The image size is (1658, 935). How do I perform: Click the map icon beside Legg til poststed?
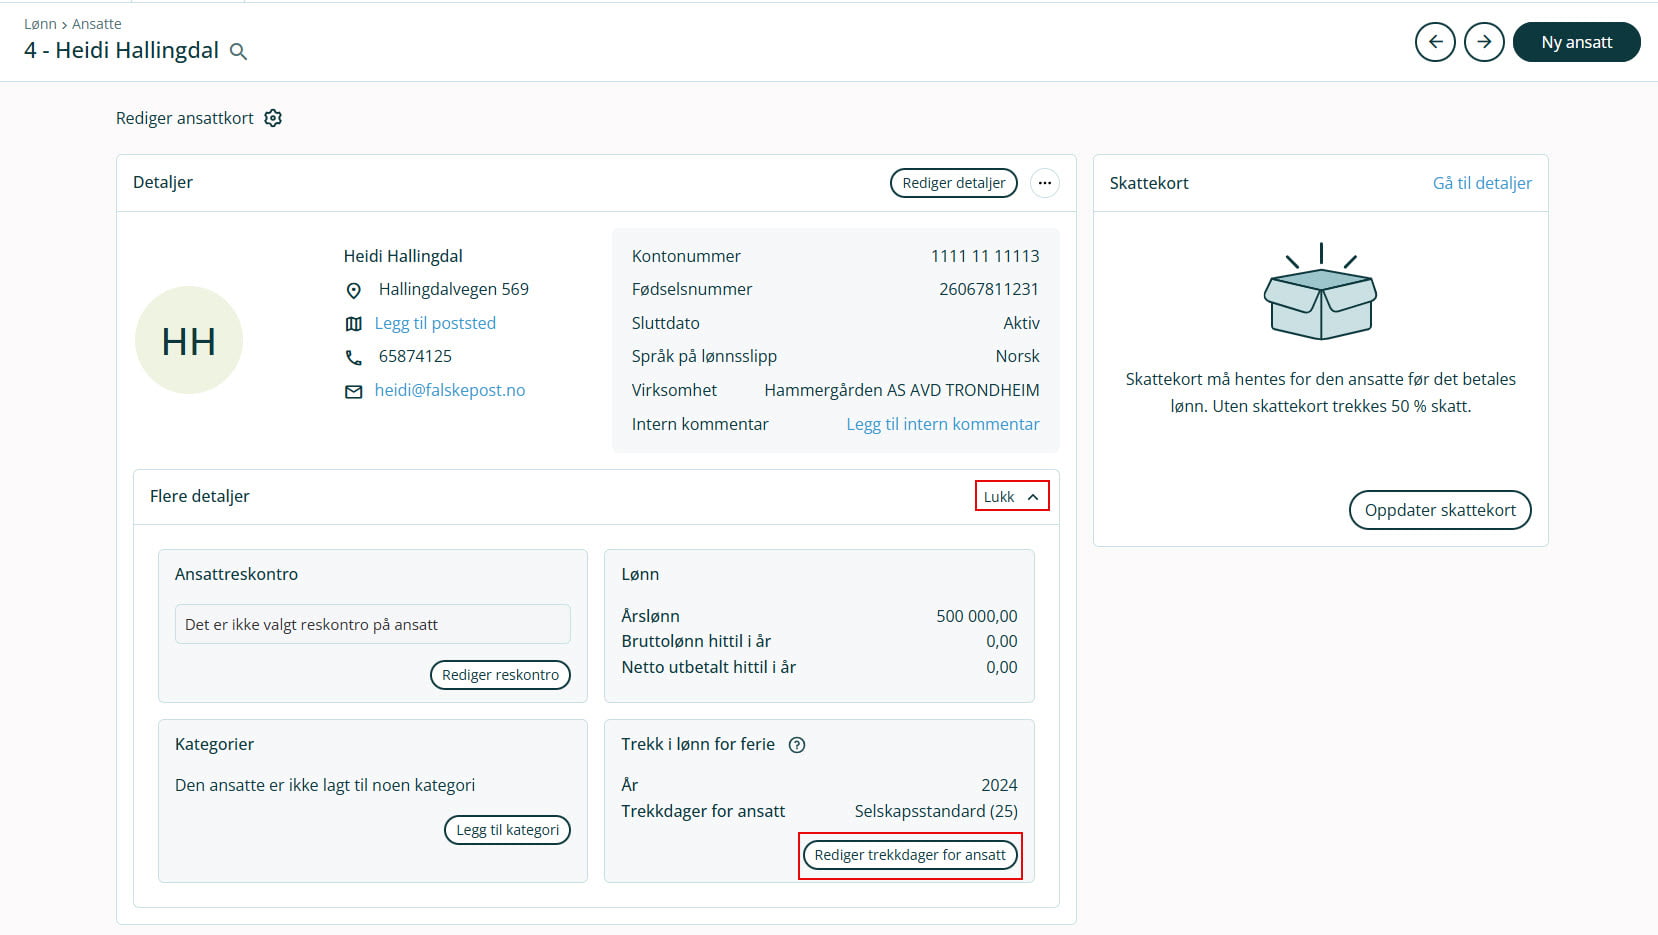(353, 324)
